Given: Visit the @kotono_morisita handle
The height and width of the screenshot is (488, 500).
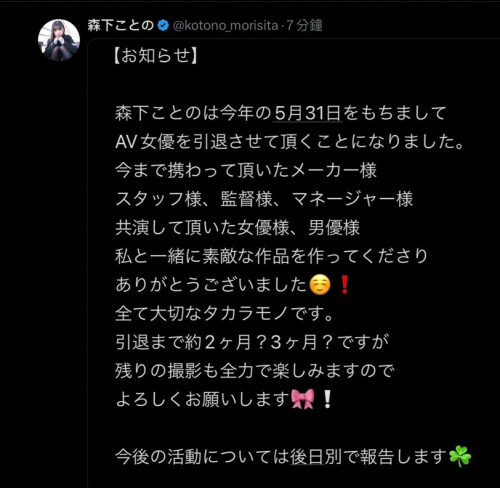Looking at the screenshot, I should [x=225, y=26].
